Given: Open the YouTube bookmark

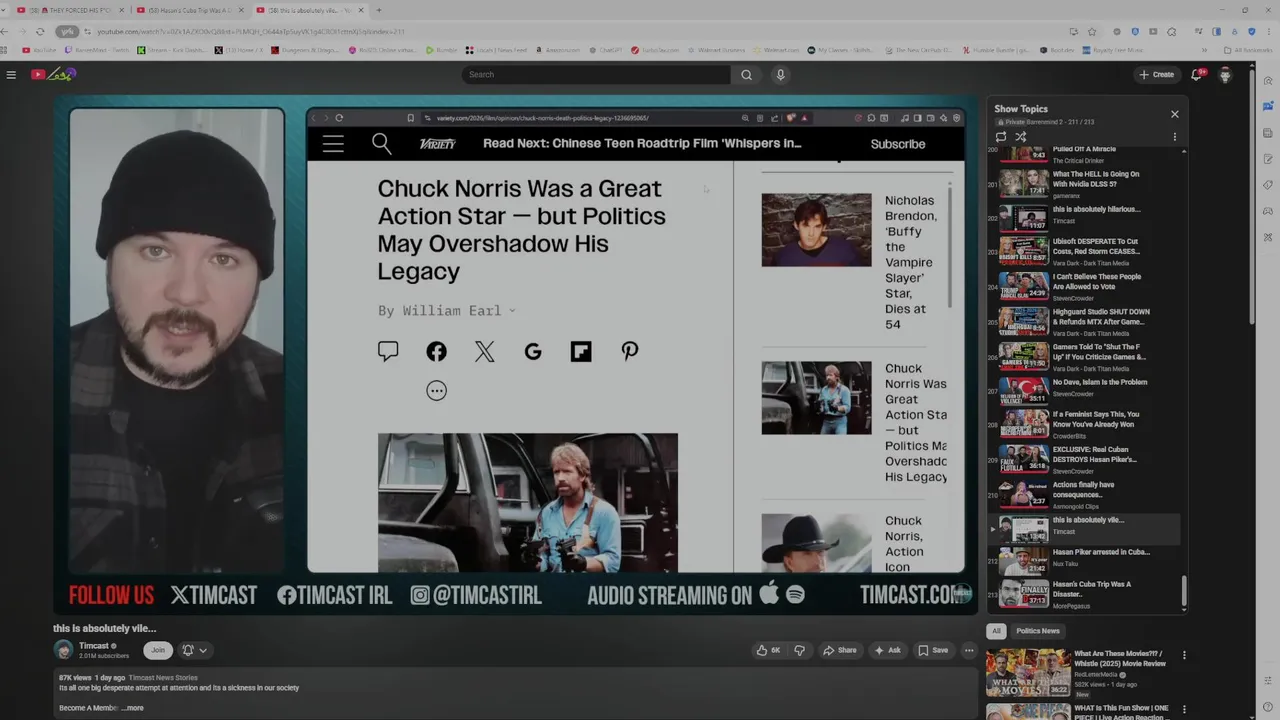Looking at the screenshot, I should 40,50.
